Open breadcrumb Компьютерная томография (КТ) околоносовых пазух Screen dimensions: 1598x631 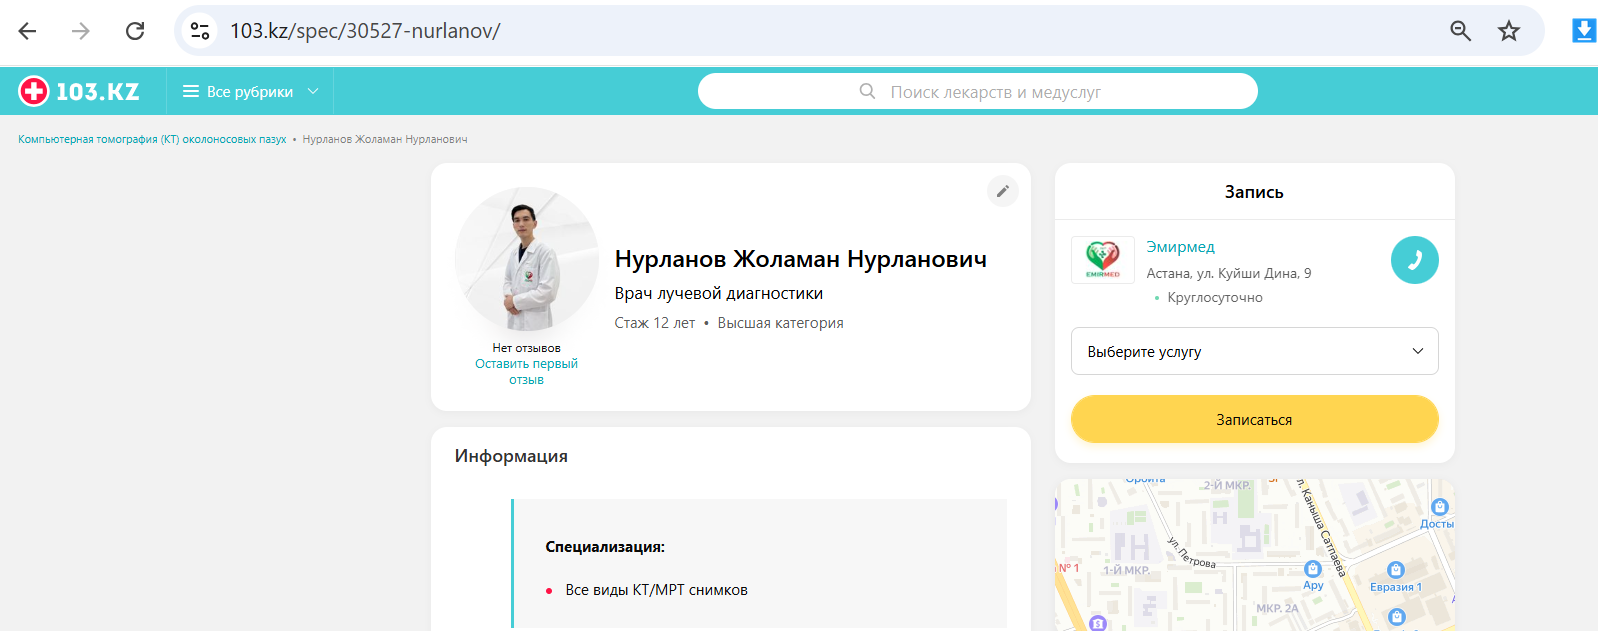(x=152, y=139)
